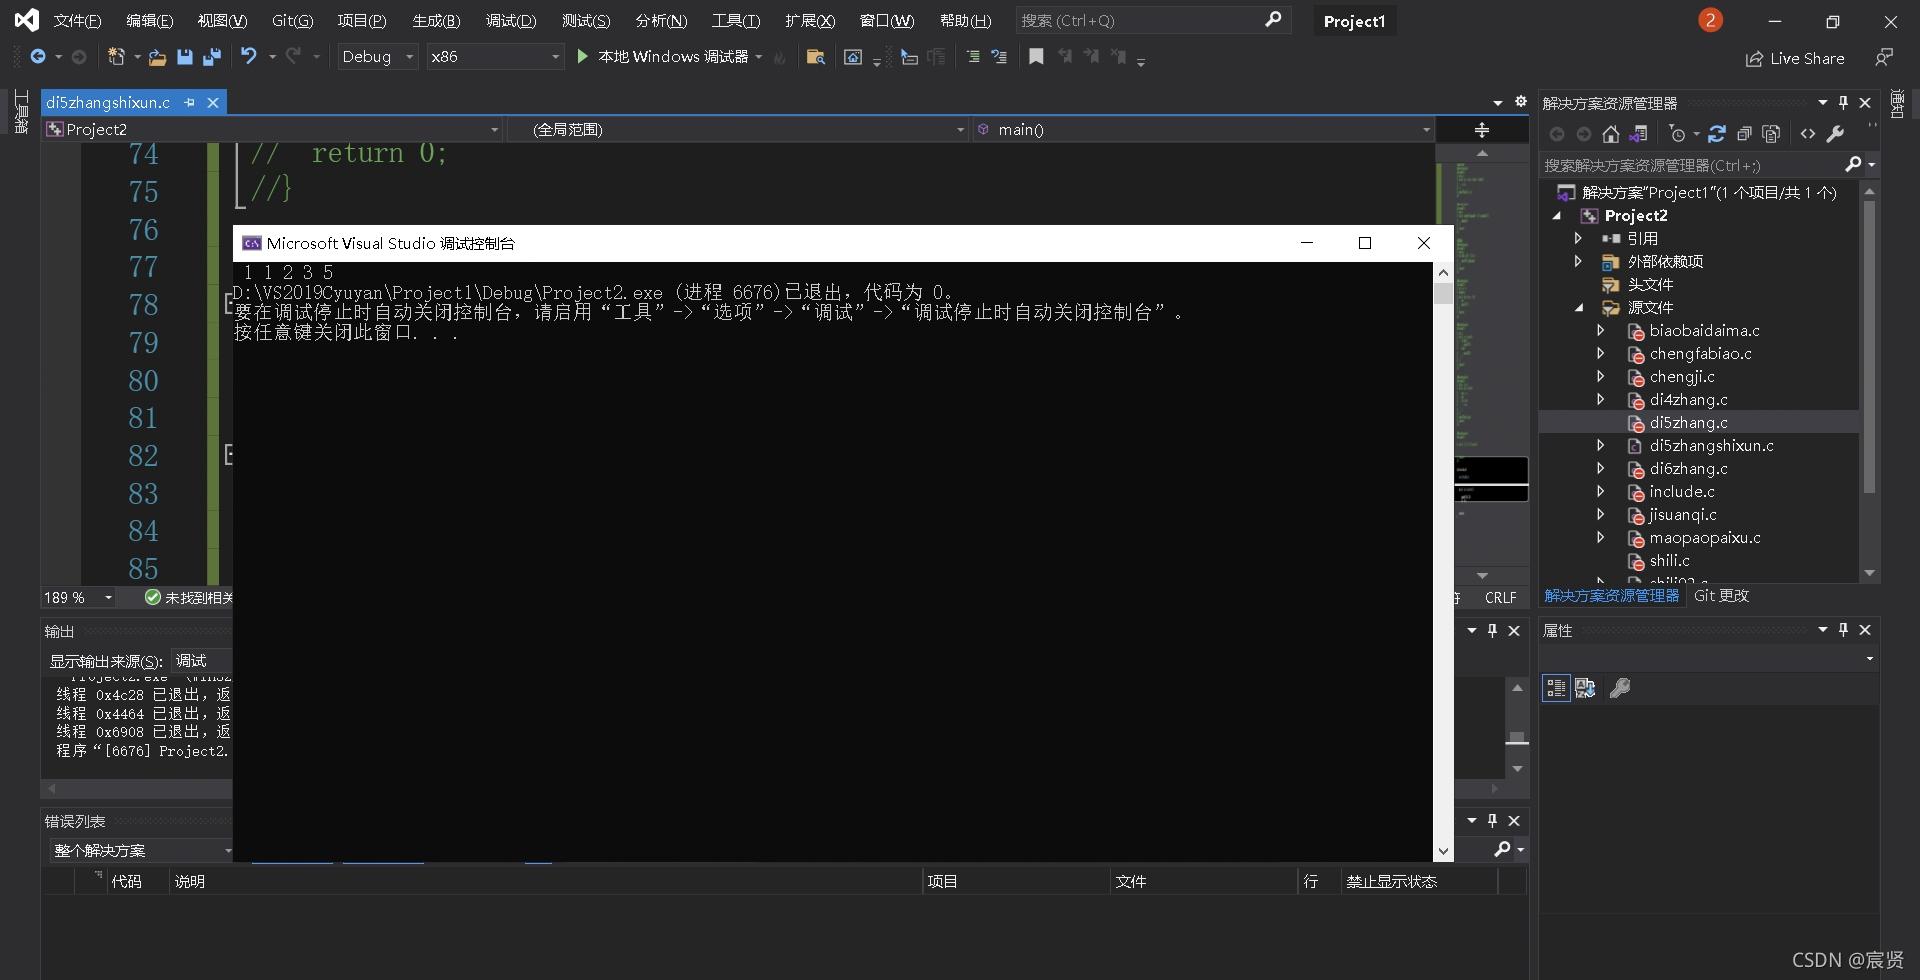The width and height of the screenshot is (1920, 980).
Task: Select di5zhangshixun.c in Solution Explorer
Action: (x=1711, y=446)
